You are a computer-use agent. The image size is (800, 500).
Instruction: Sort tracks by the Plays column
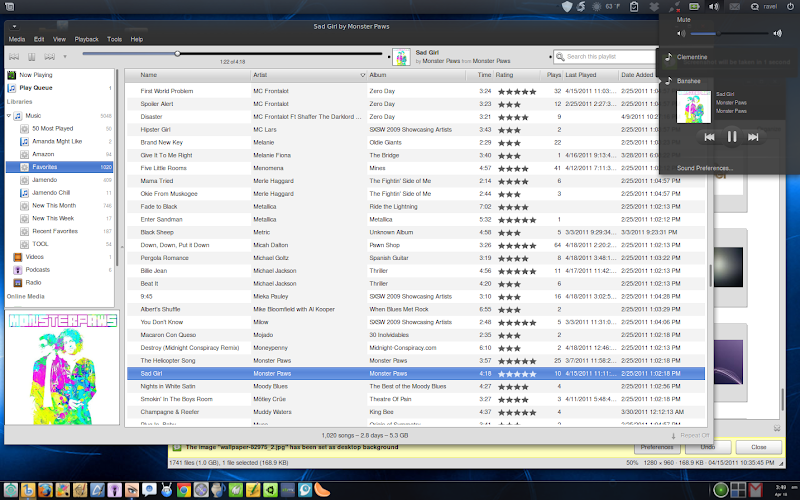(x=552, y=75)
